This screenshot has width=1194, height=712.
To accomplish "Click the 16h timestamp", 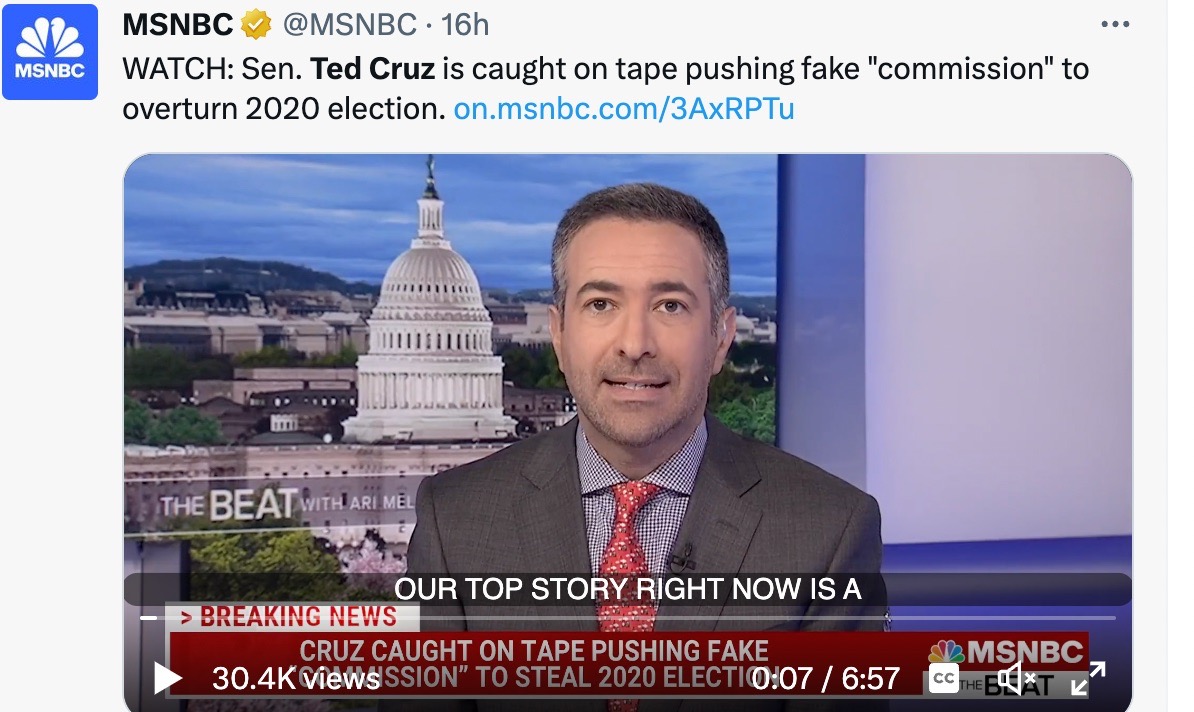I will click(465, 25).
